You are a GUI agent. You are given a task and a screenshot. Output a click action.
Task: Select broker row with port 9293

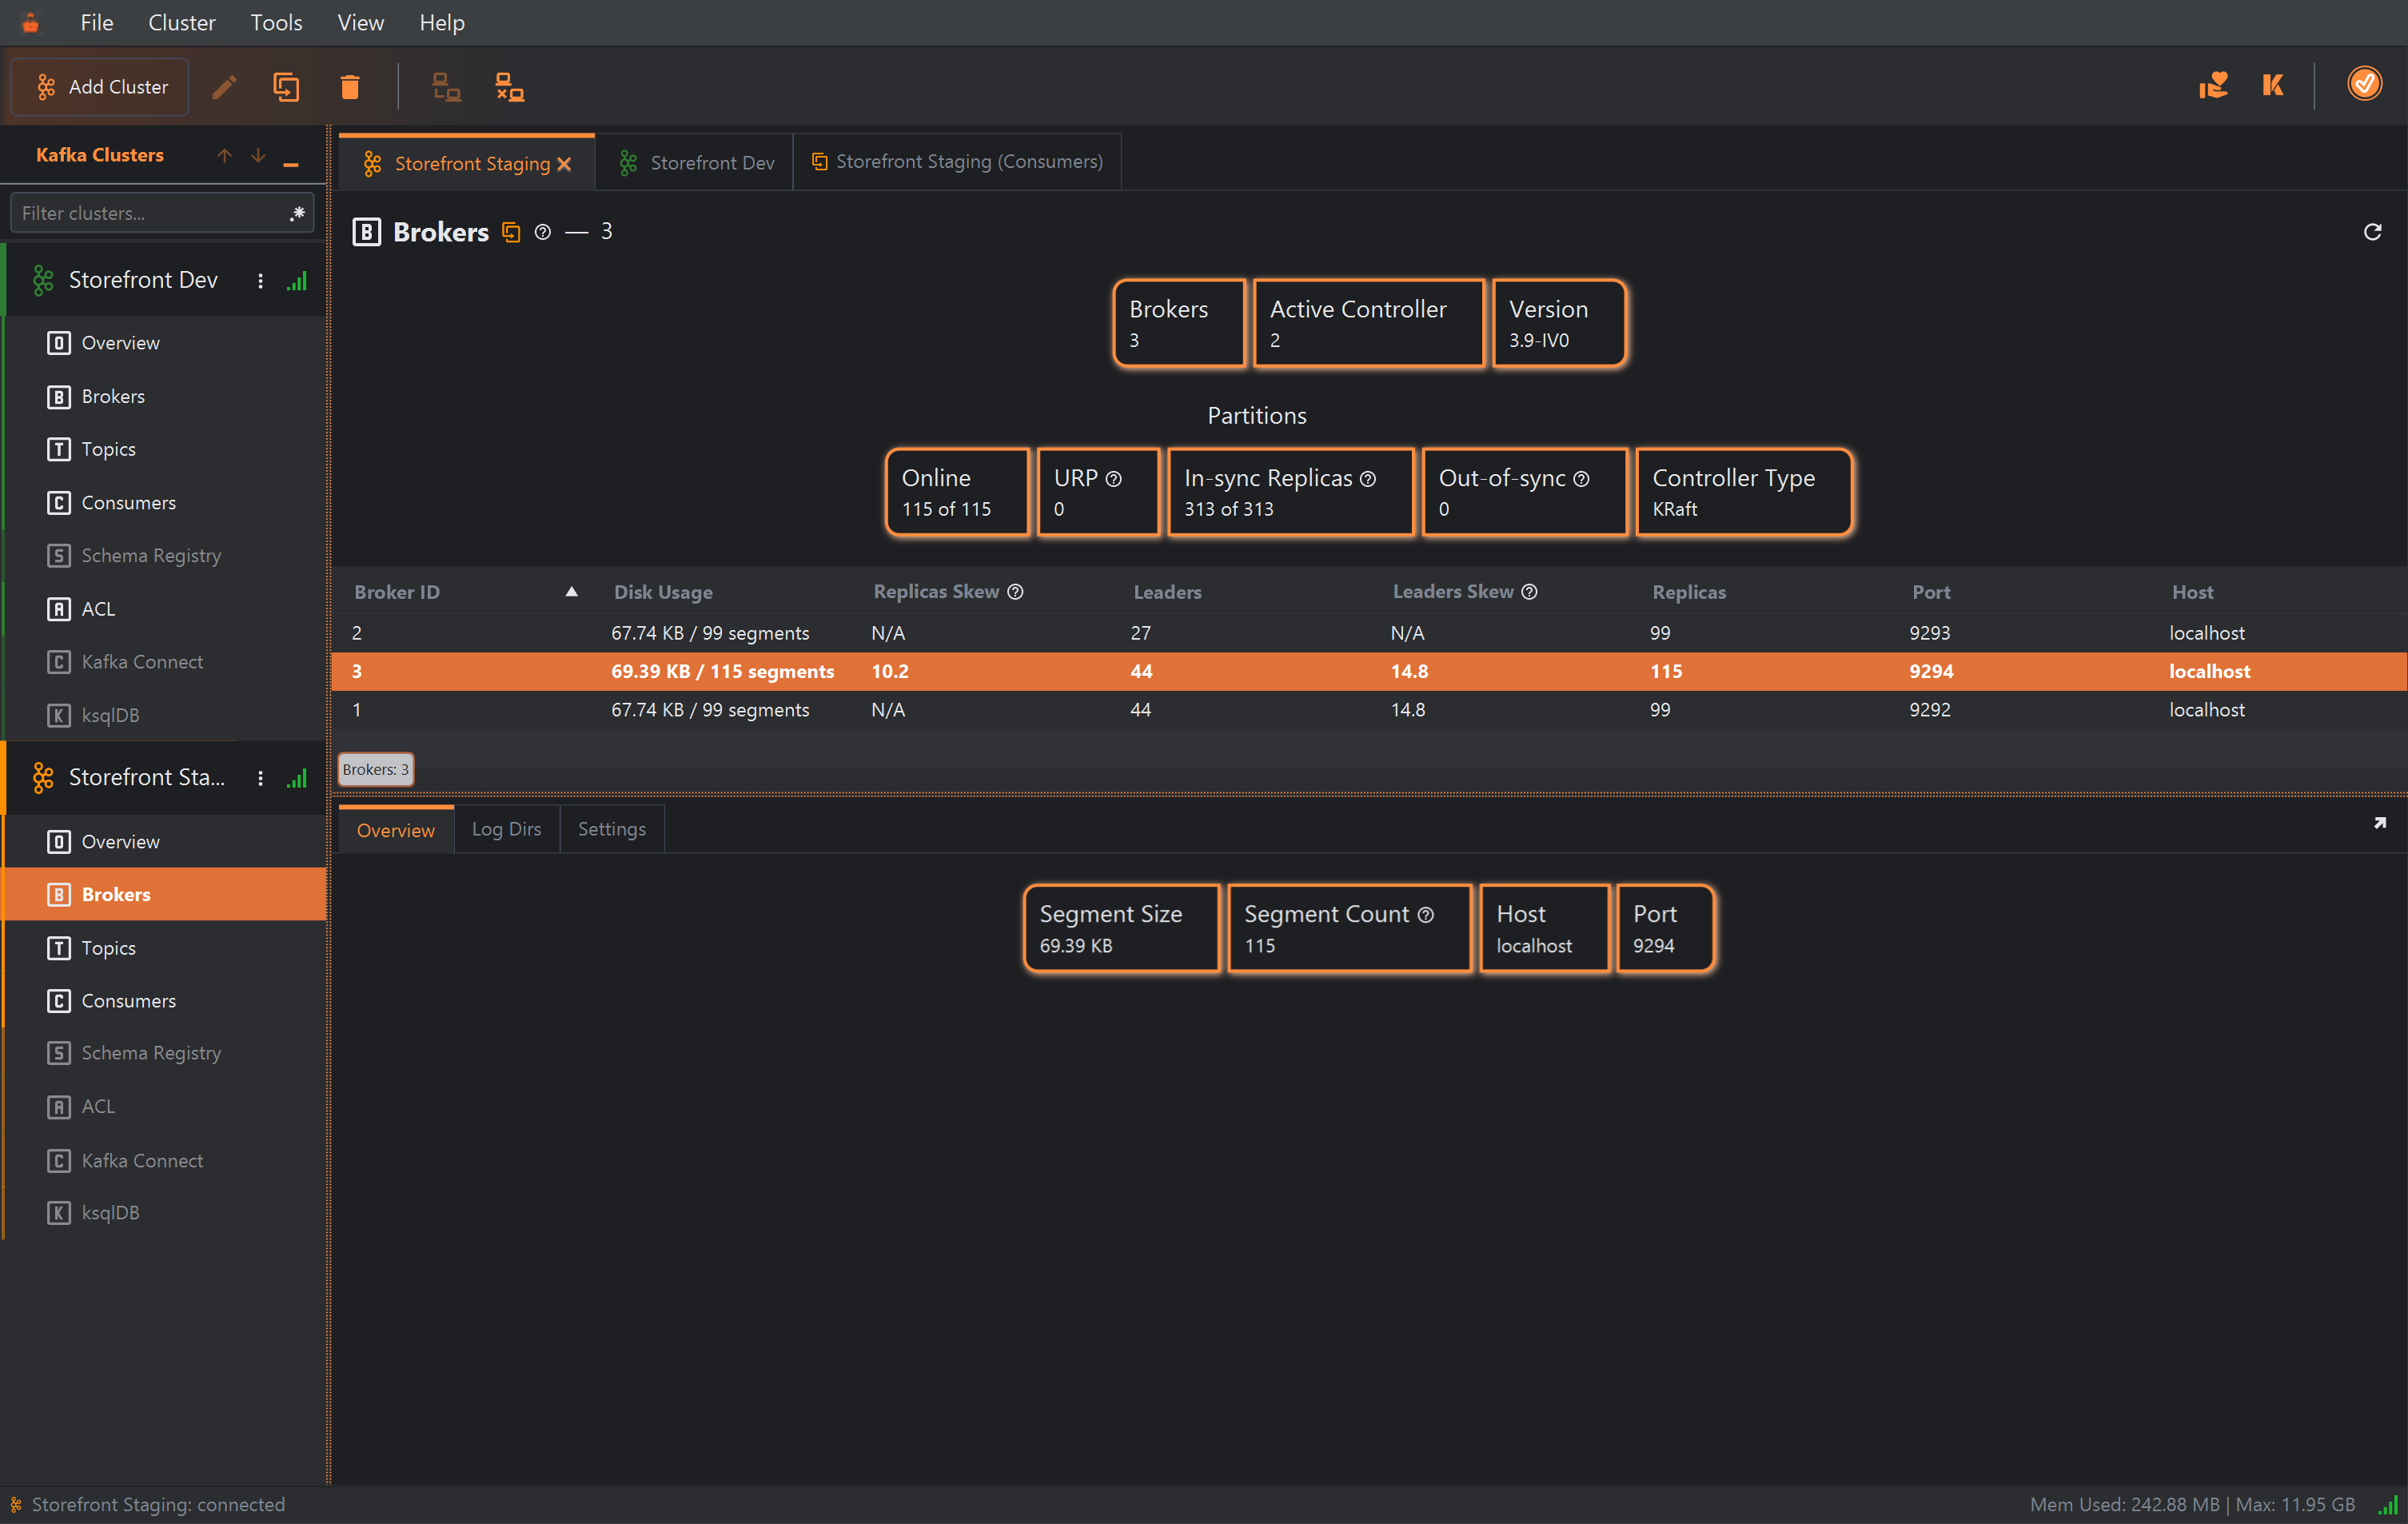[x=1368, y=633]
